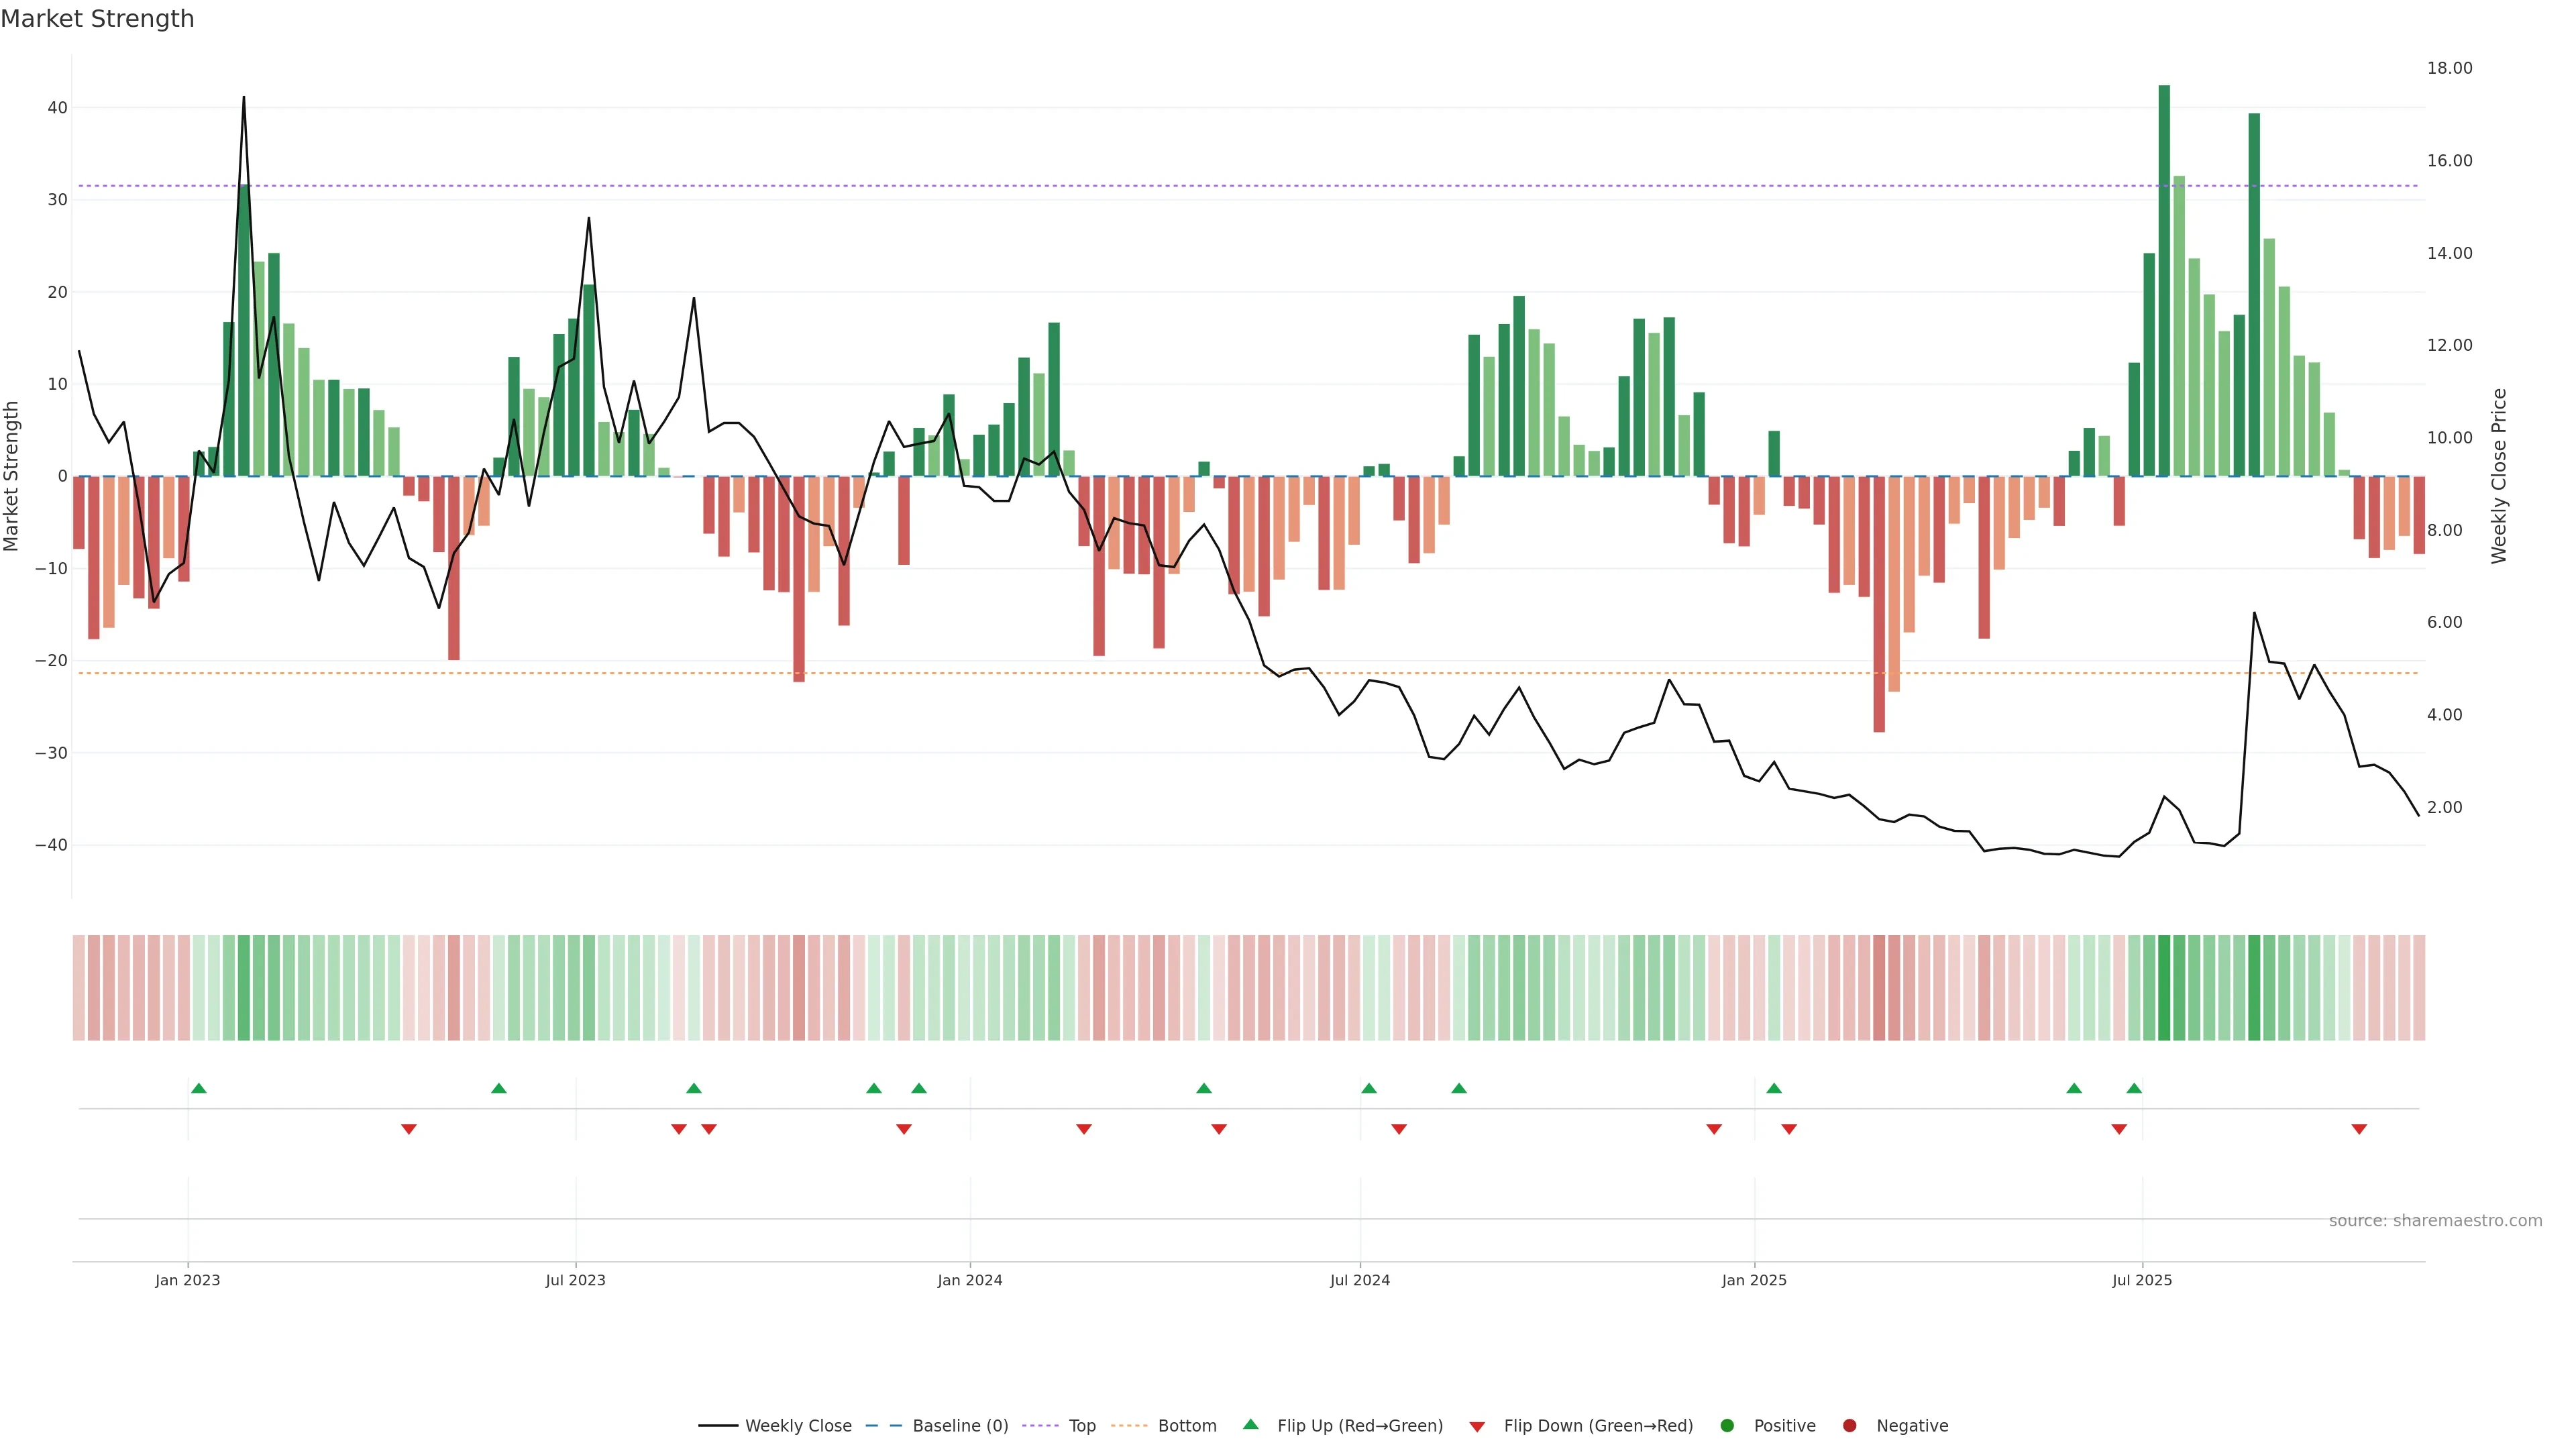Click the last red flip-down marker on the right
Screen dimensions: 2576x1449
pos(2359,1129)
